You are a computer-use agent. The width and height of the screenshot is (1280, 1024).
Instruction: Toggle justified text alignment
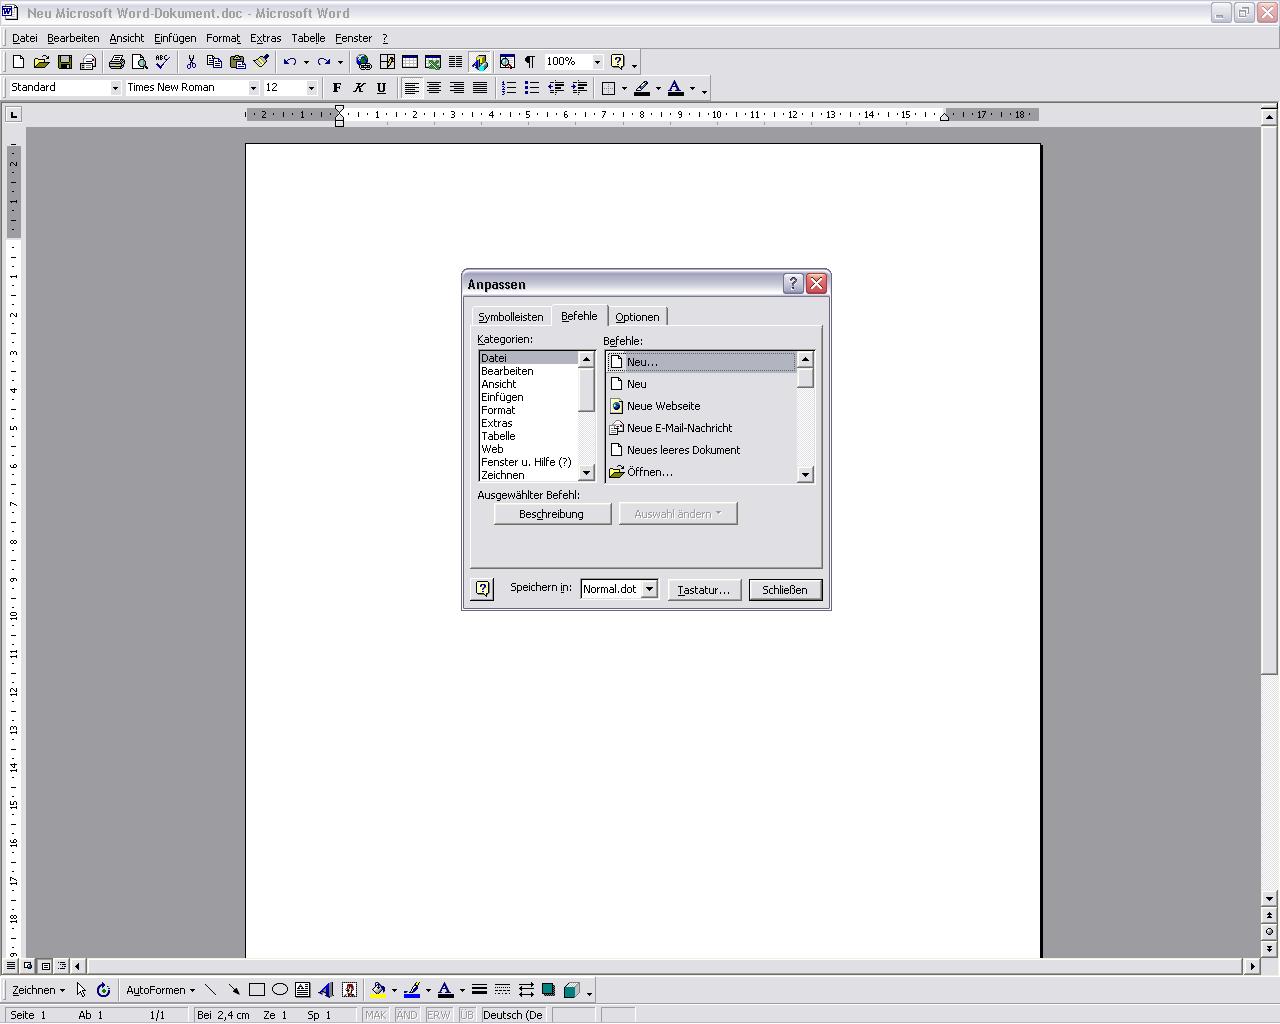click(480, 88)
